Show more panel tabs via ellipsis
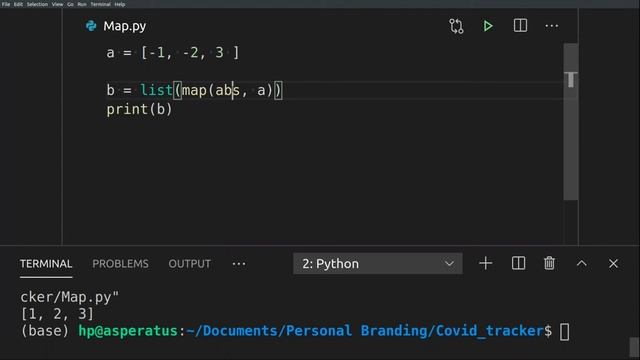This screenshot has width=640, height=360. coord(239,264)
